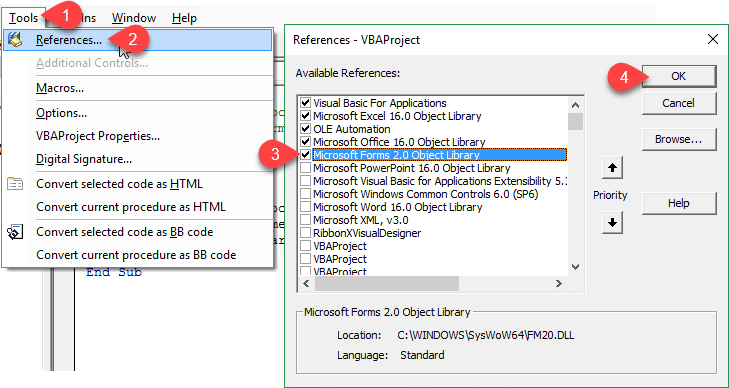This screenshot has height=388, width=729.
Task: Click list horizontal scroll right arrow
Action: 559,283
